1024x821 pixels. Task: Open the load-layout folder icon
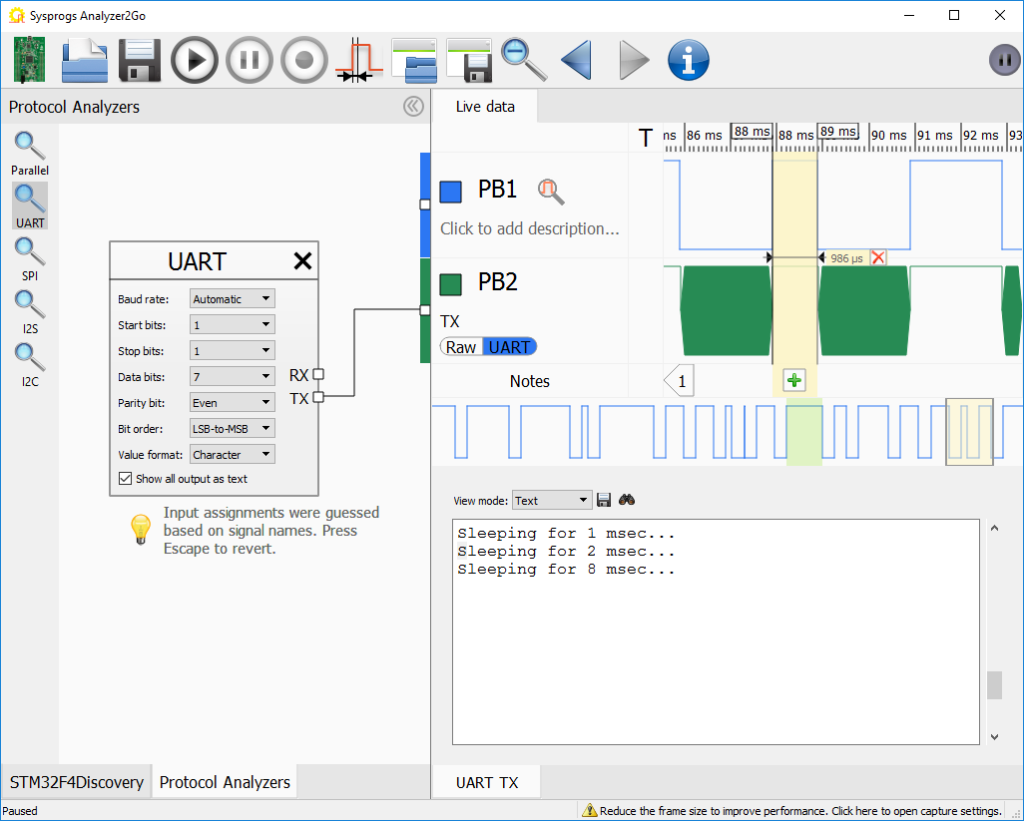(414, 60)
